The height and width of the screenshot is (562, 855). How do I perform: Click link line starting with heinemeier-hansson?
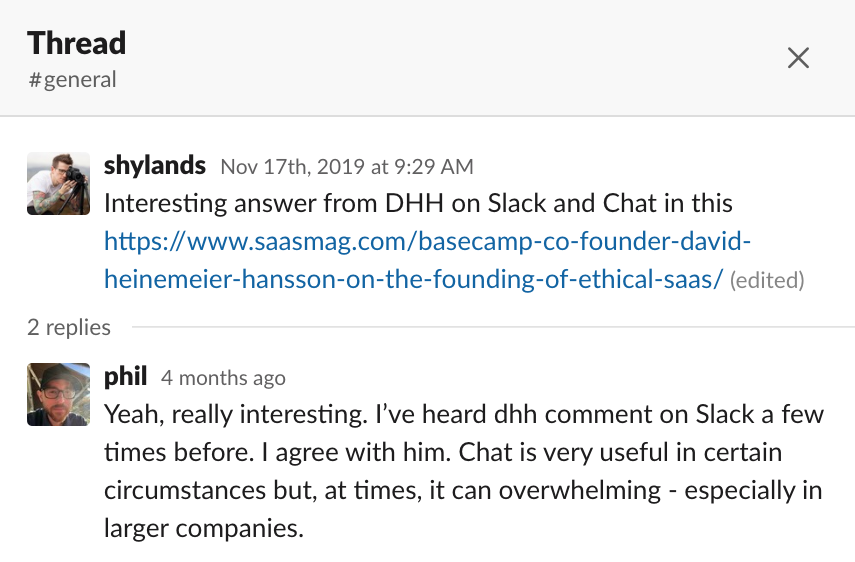click(413, 279)
